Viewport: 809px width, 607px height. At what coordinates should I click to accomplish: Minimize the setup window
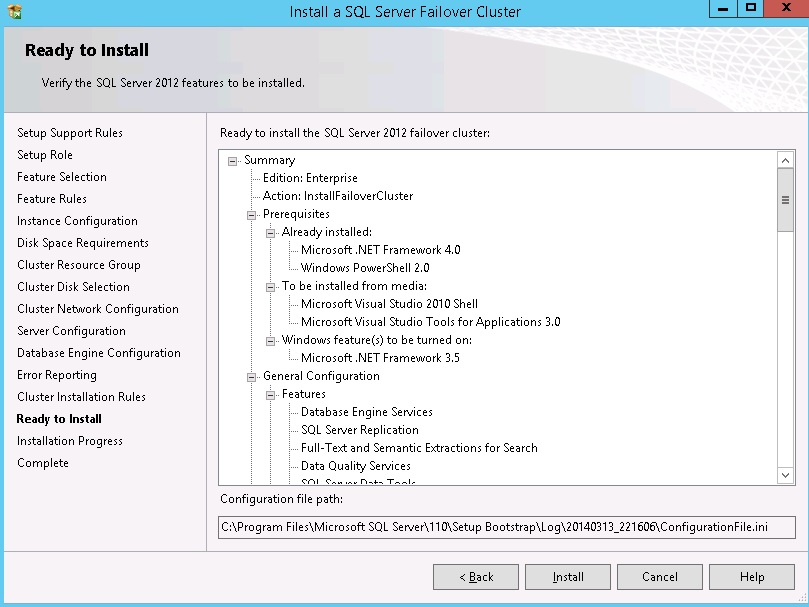point(723,9)
